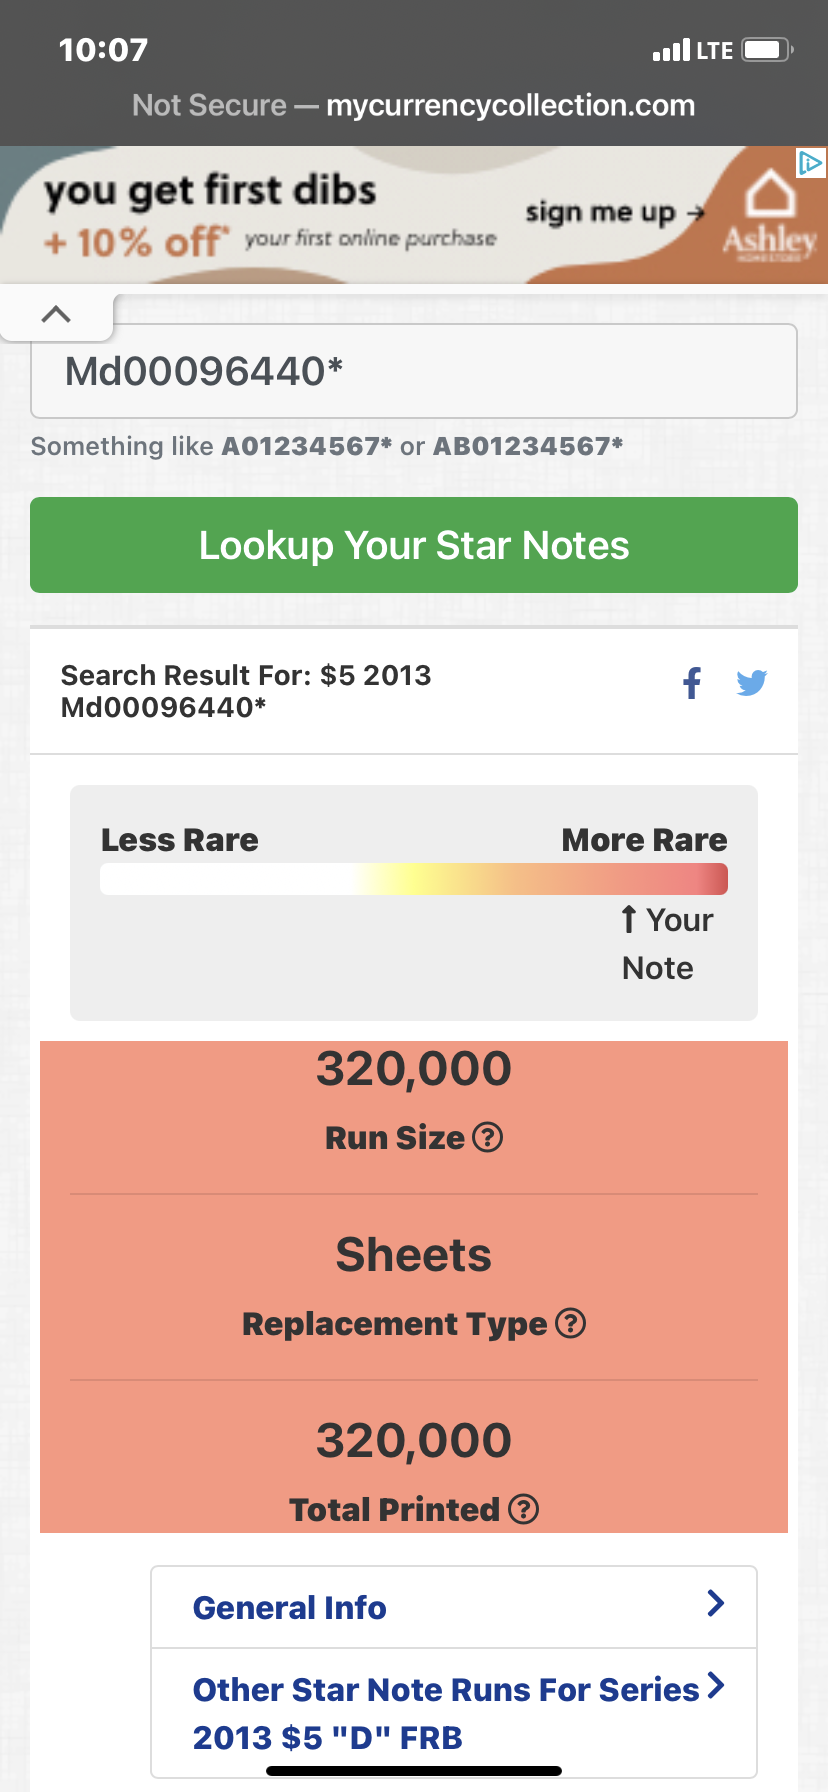
Task: Click the Total Printed help icon
Action: click(x=523, y=1509)
